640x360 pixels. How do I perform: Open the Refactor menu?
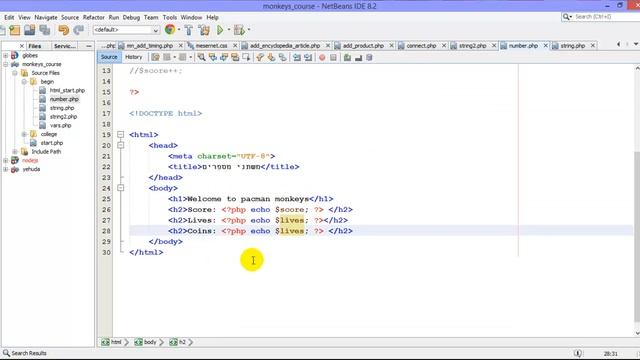tap(93, 18)
